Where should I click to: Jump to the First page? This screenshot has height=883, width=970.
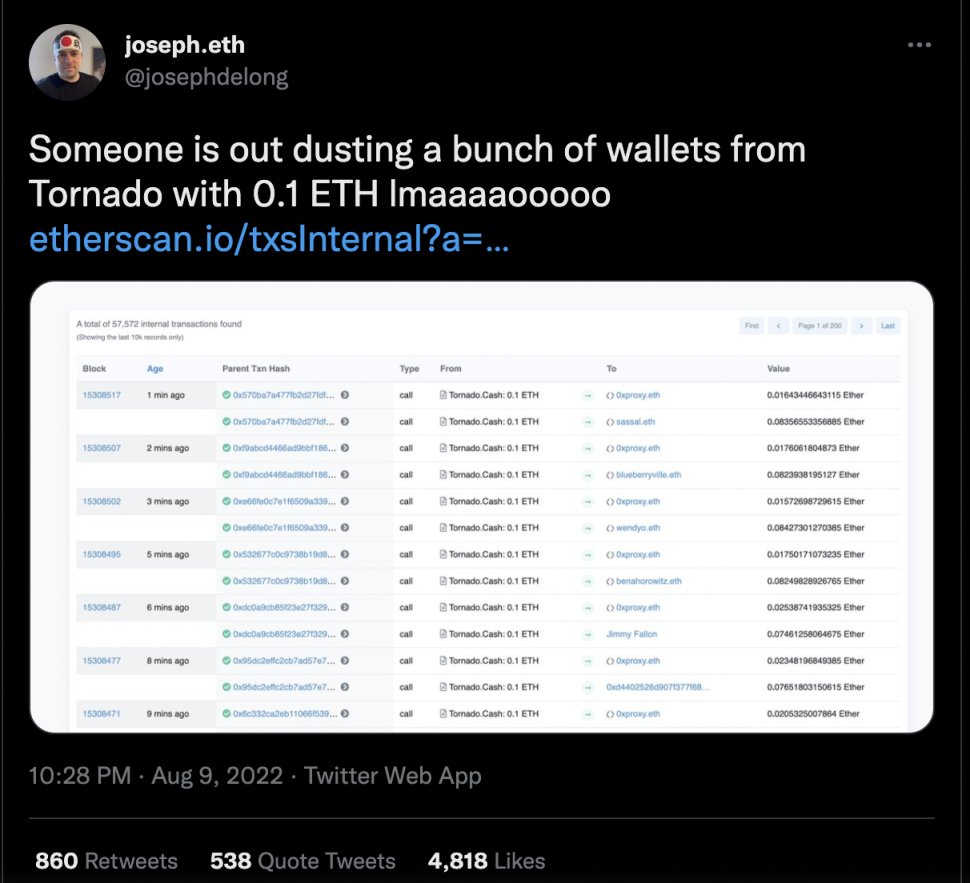751,326
